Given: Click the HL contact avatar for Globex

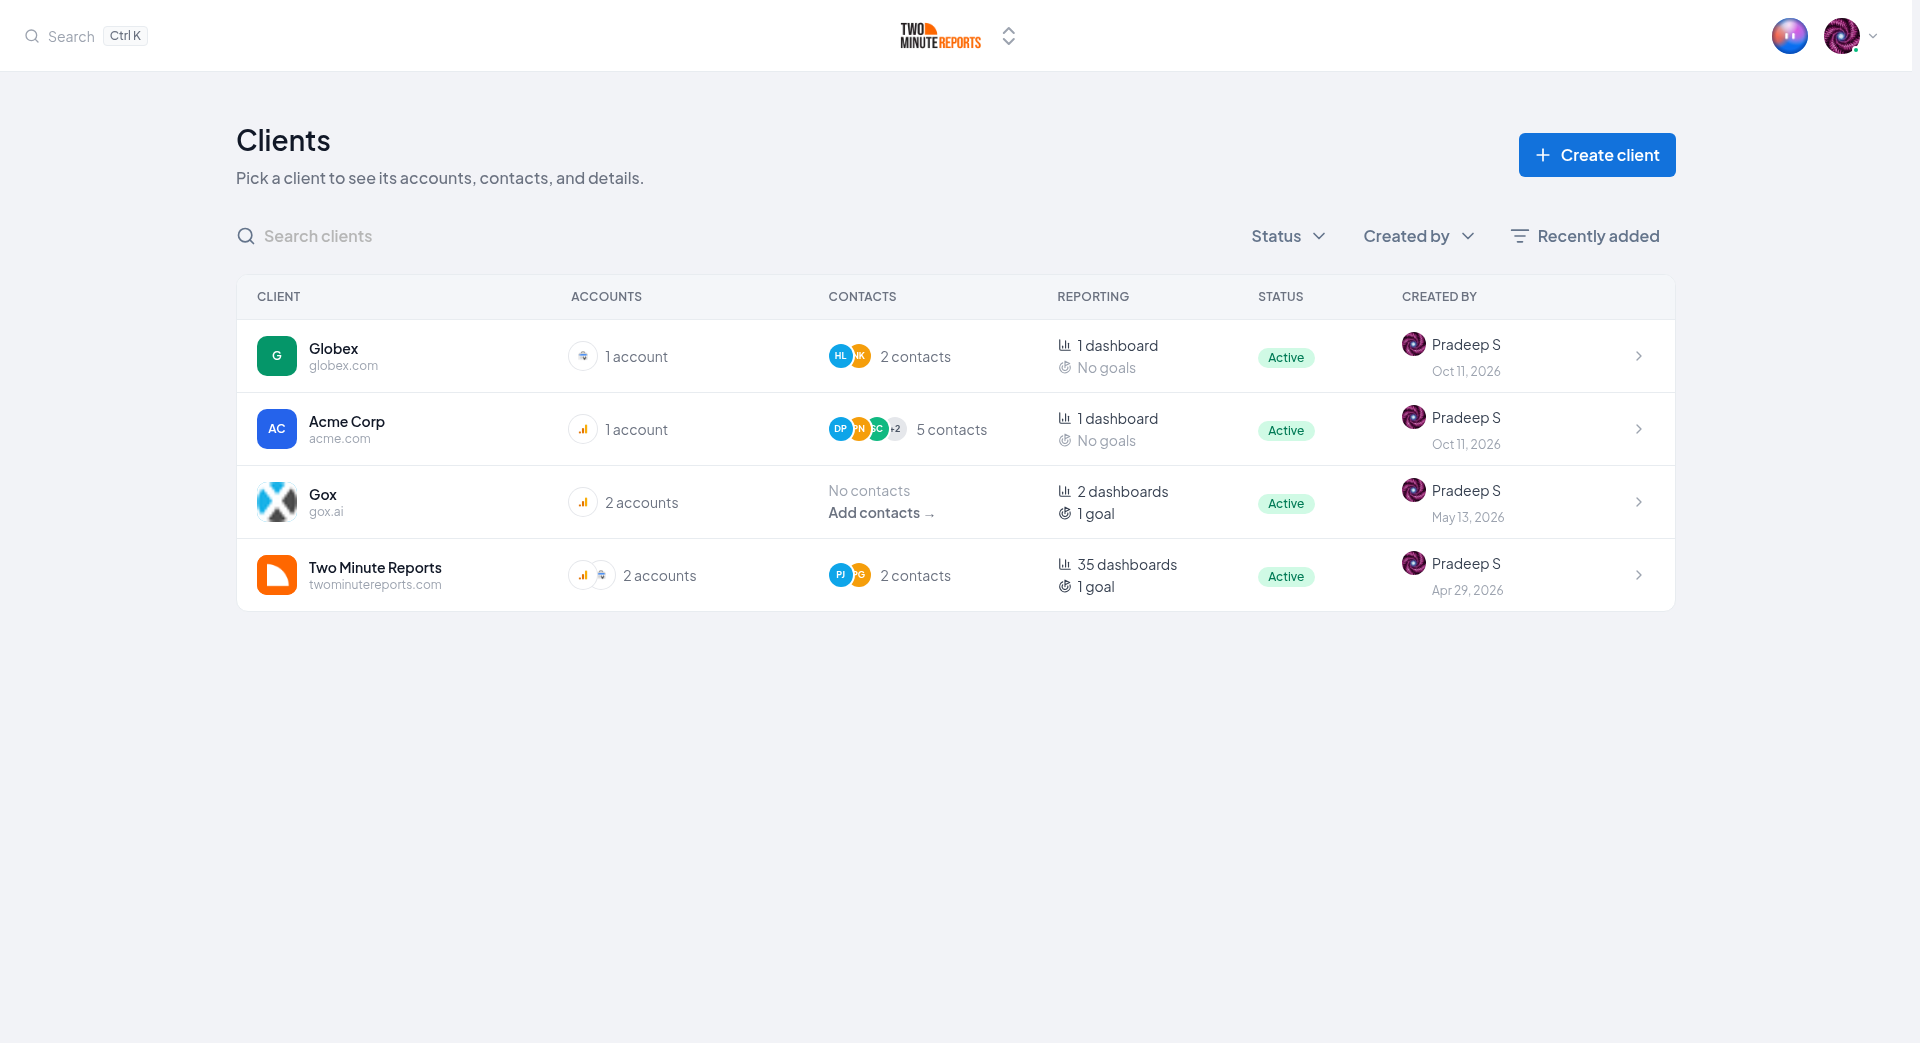Looking at the screenshot, I should 840,356.
